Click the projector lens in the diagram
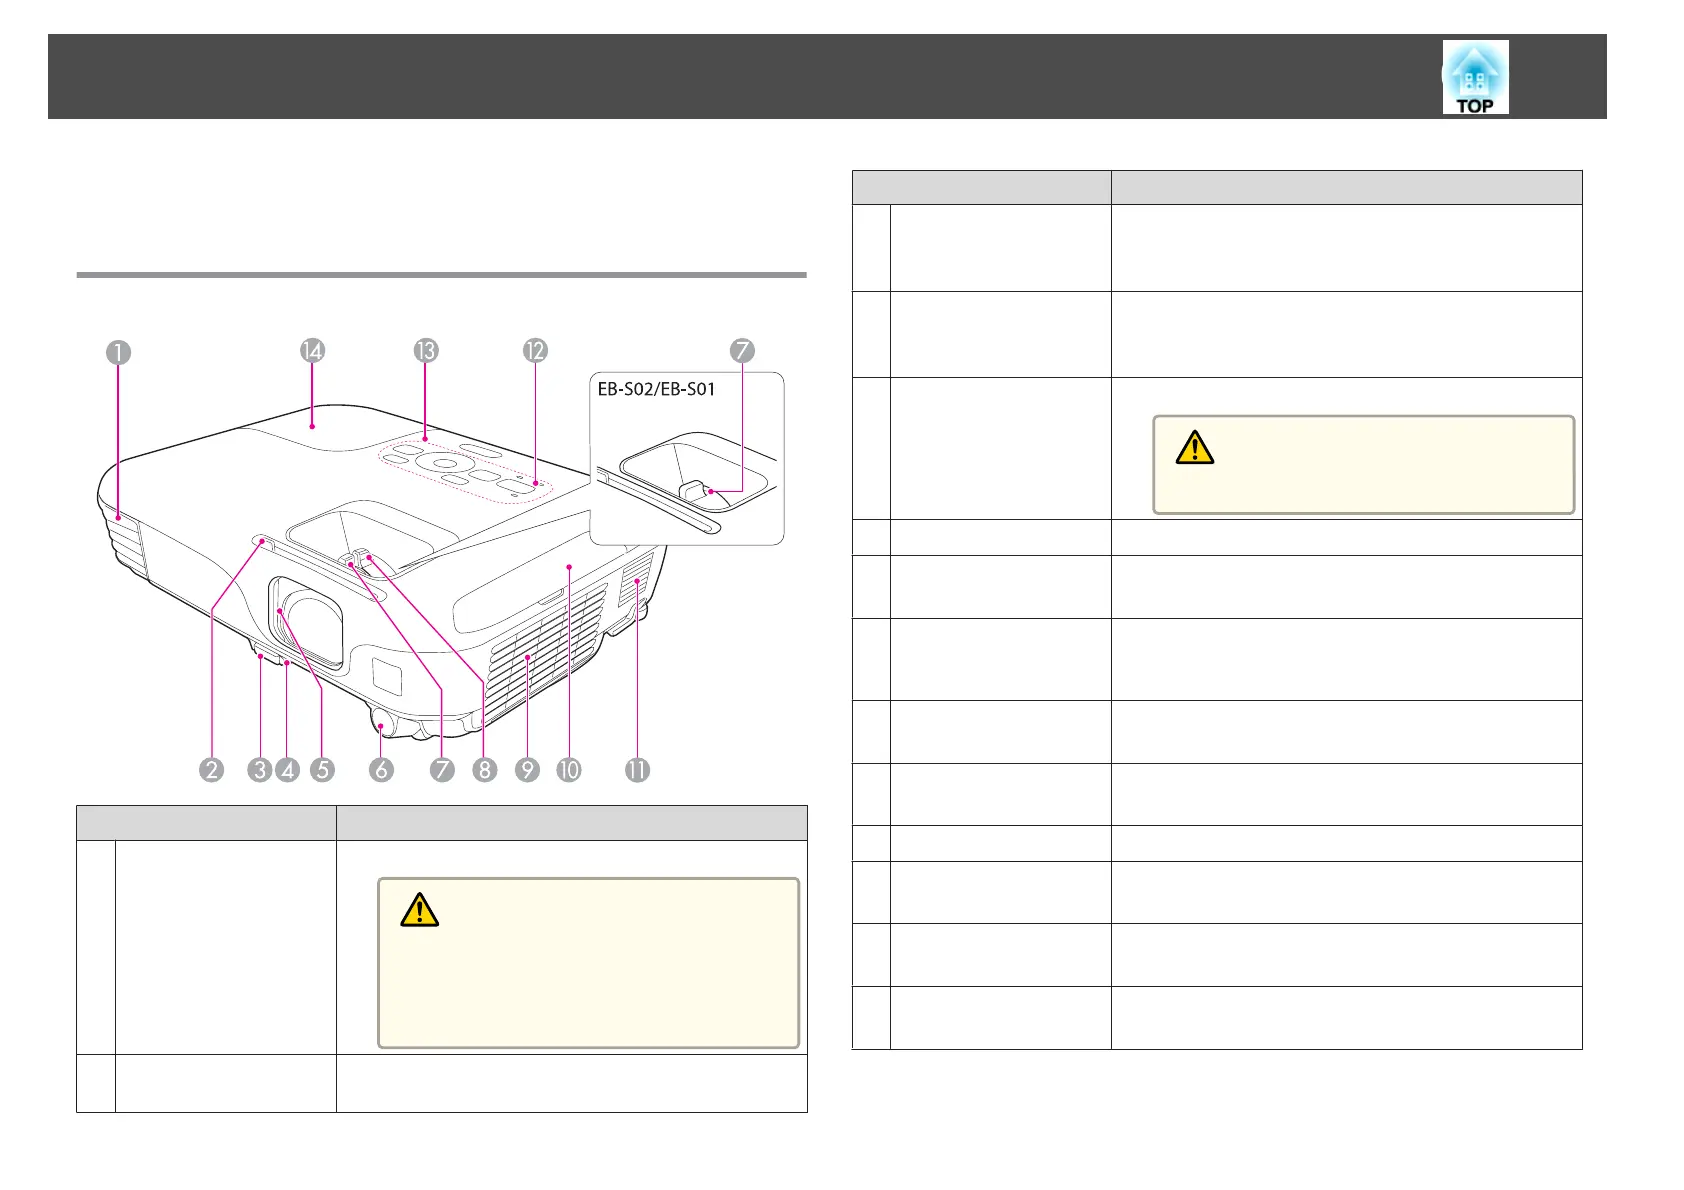 click(310, 625)
